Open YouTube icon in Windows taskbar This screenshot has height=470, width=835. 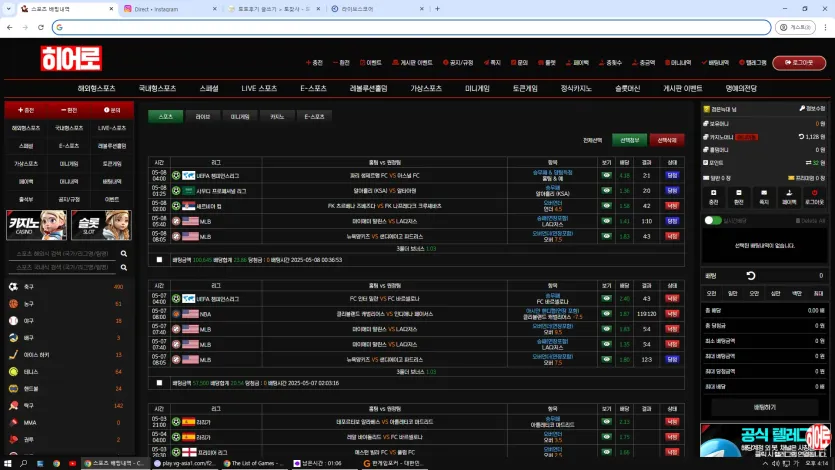(x=72, y=464)
